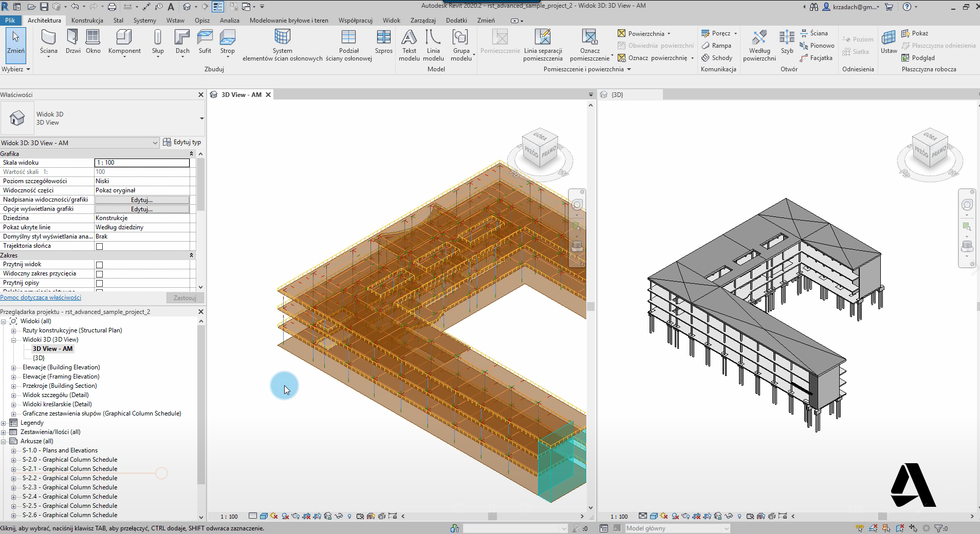Select the Drzwi door tool
This screenshot has height=534, width=980.
[73, 42]
